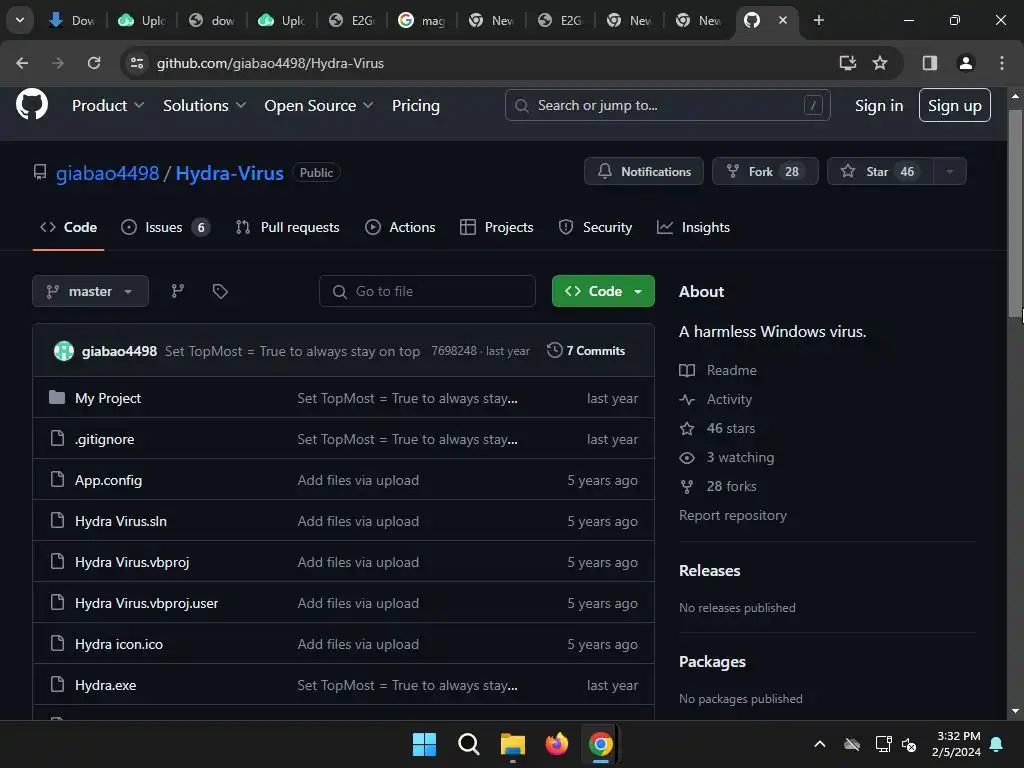The width and height of the screenshot is (1024, 768).
Task: Open the My Project folder
Action: [108, 398]
